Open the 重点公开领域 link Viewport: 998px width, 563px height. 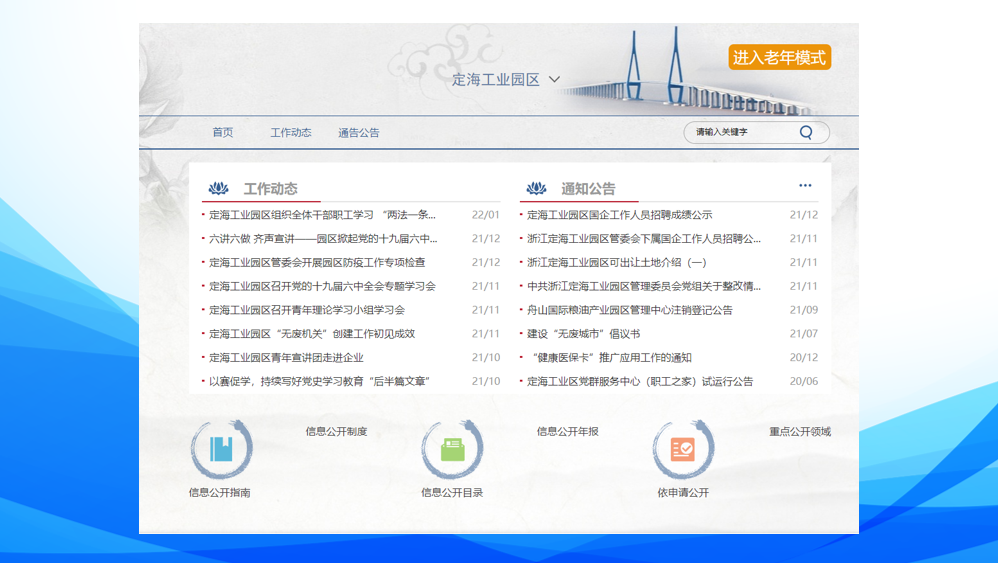click(799, 432)
